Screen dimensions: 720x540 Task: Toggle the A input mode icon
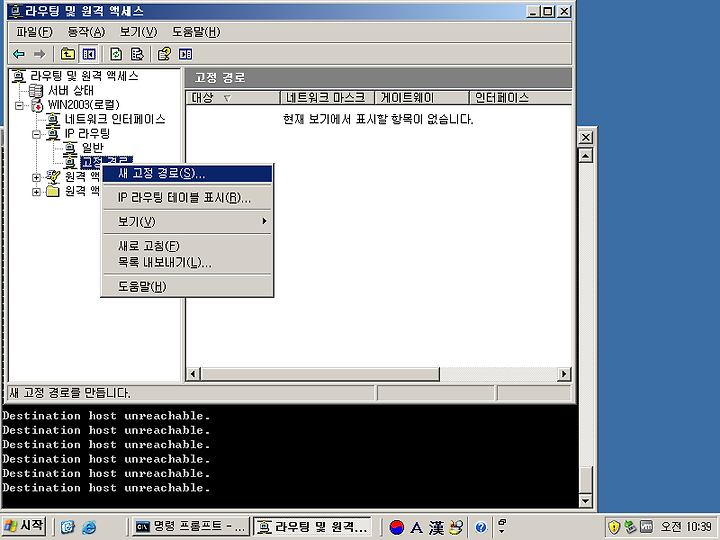coord(416,527)
